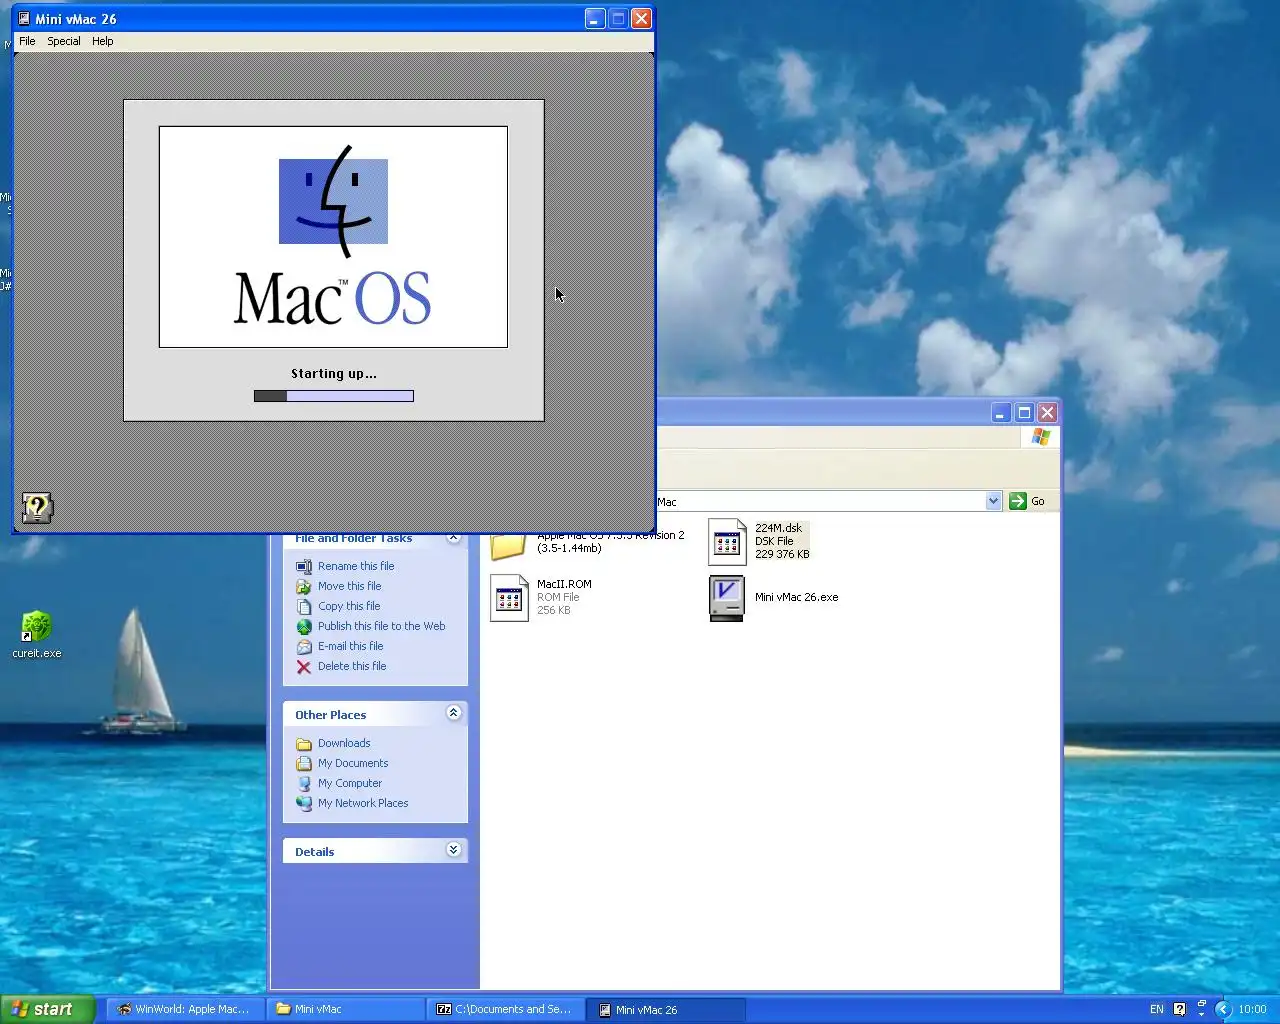The width and height of the screenshot is (1280, 1024).
Task: Open the Explorer address bar dropdown
Action: [993, 501]
